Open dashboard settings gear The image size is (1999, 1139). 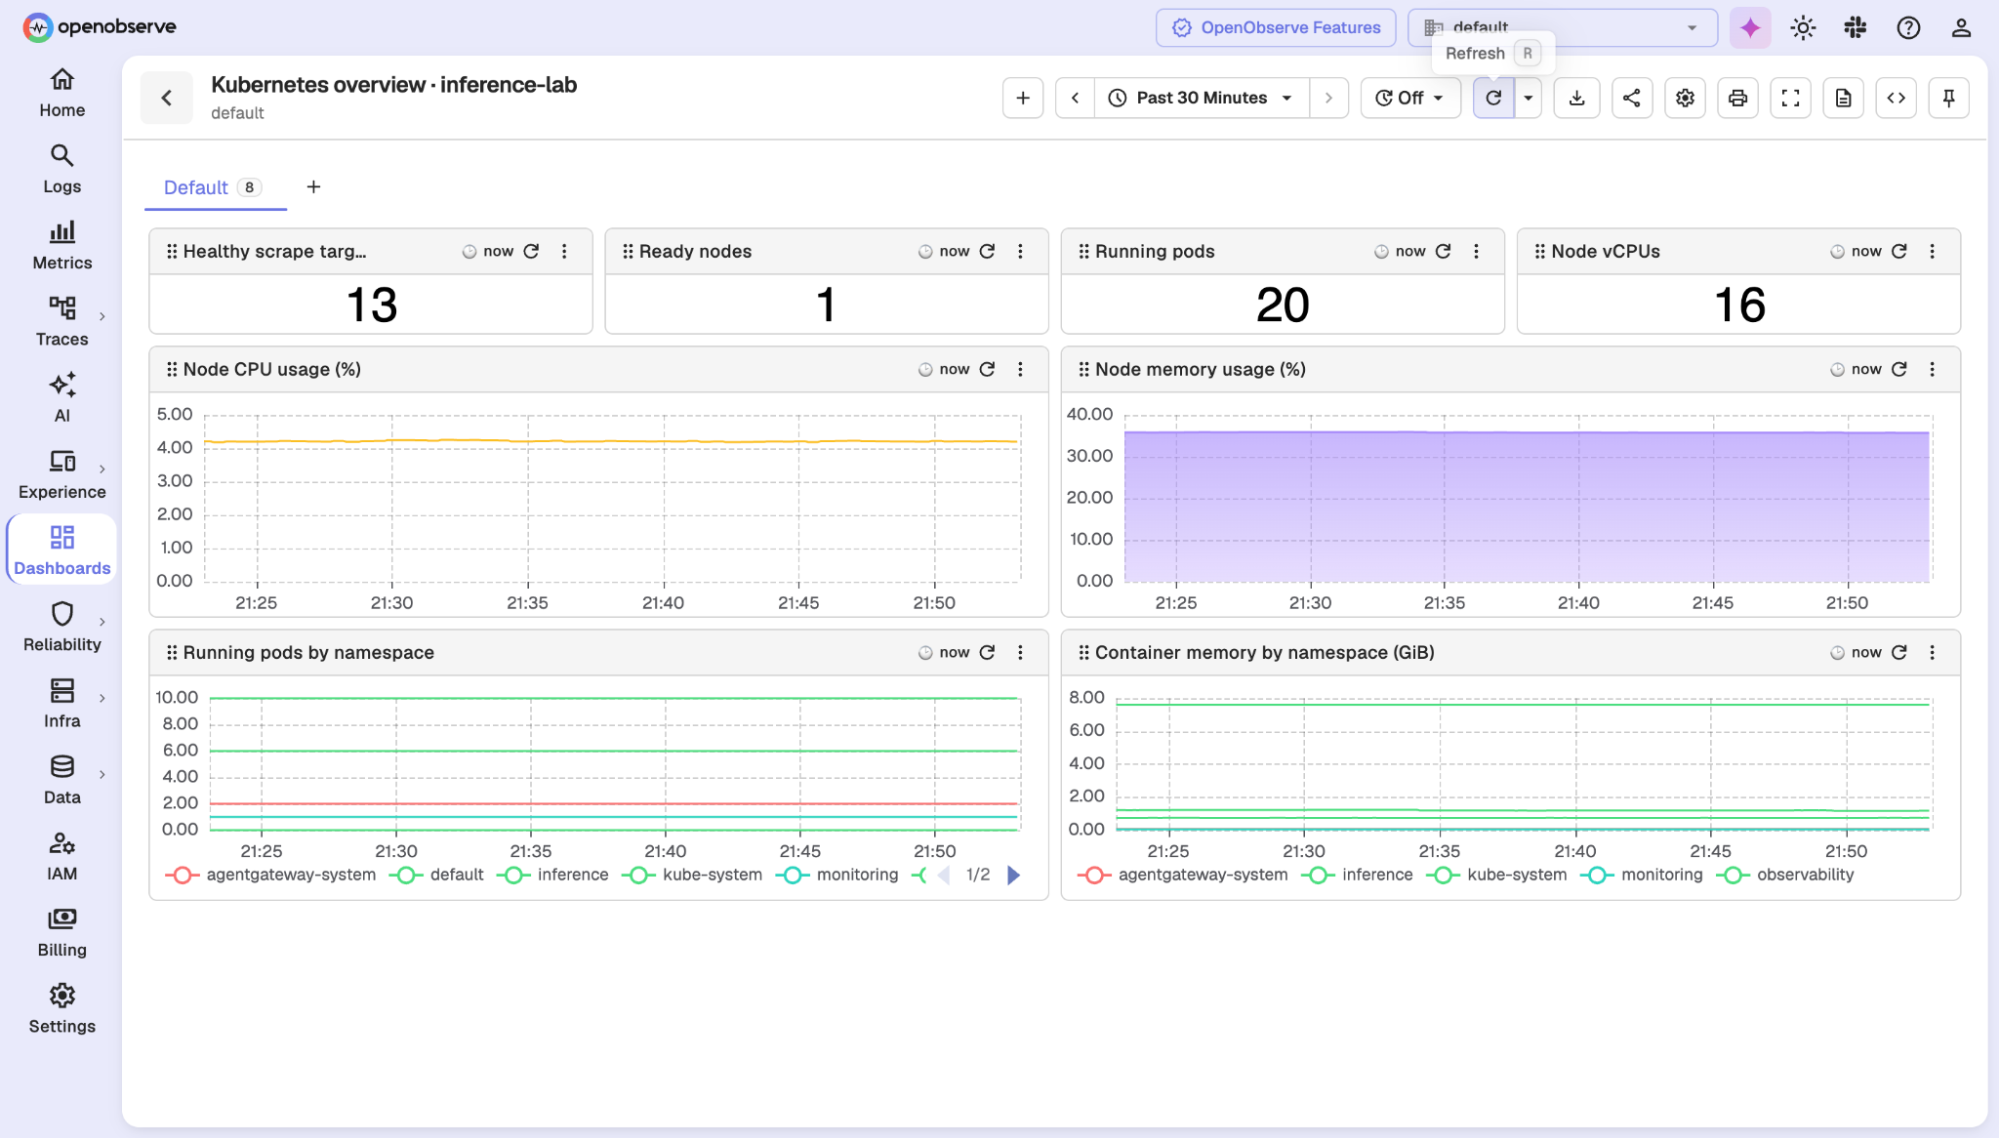1685,98
